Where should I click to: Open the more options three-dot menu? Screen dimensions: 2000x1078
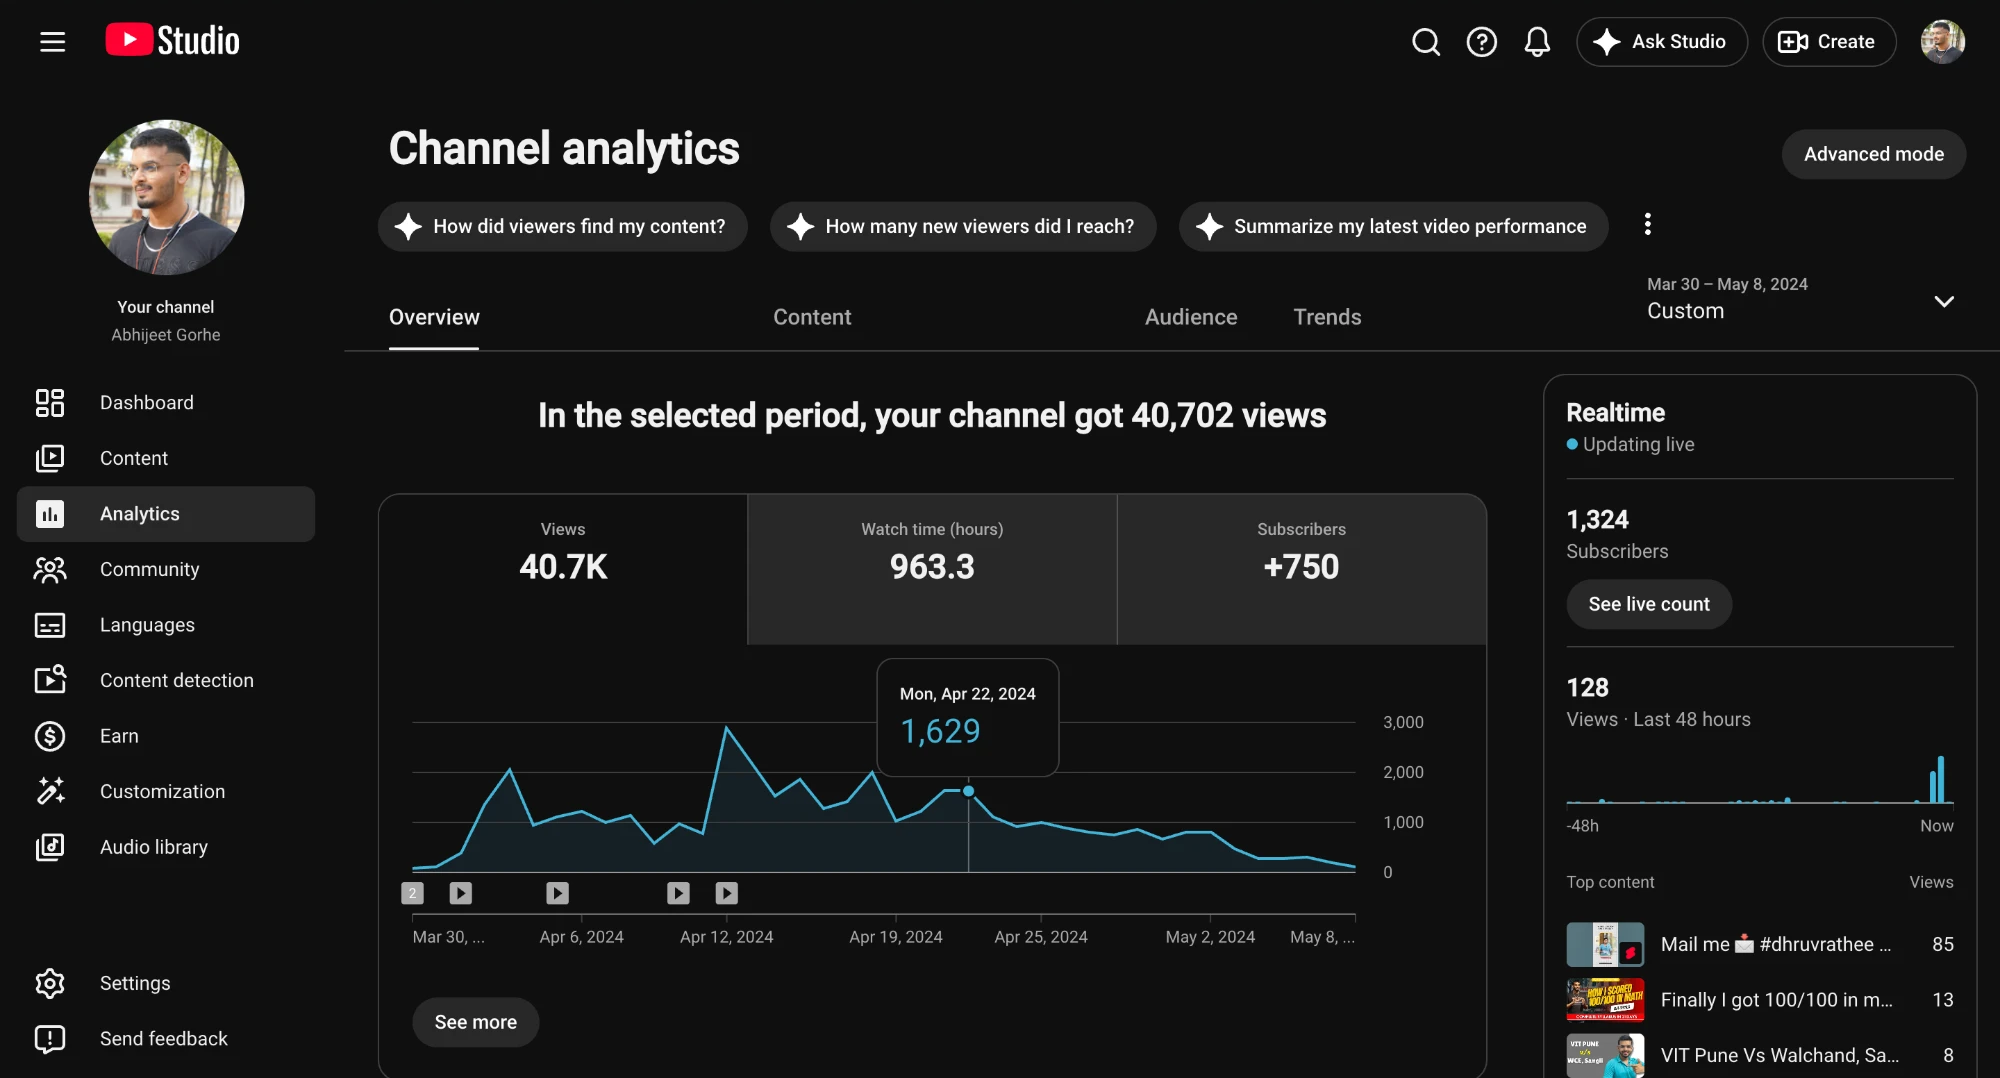coord(1647,224)
